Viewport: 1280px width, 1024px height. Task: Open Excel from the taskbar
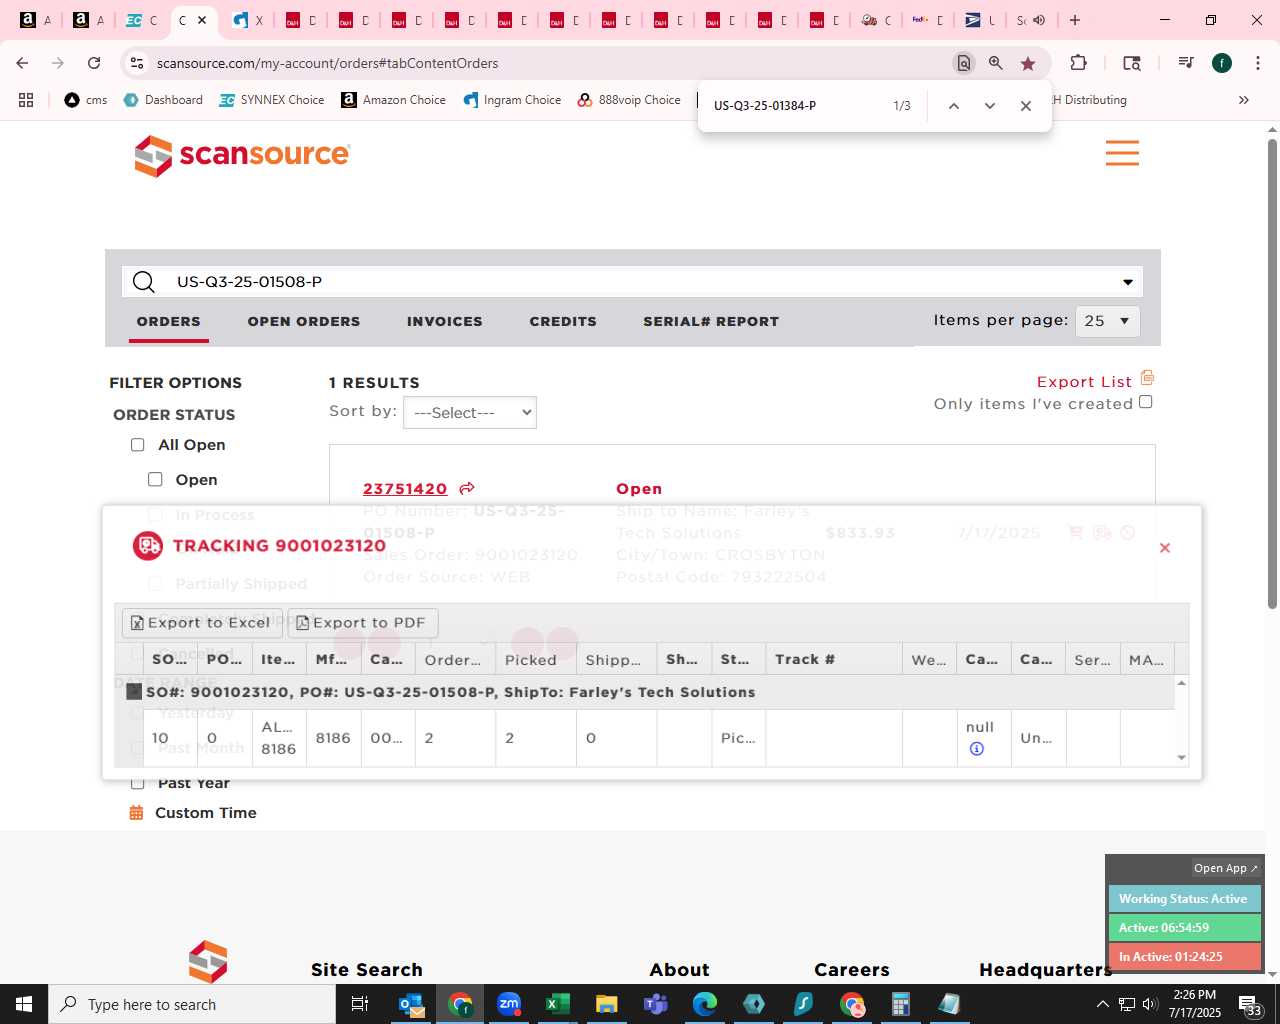click(558, 1004)
